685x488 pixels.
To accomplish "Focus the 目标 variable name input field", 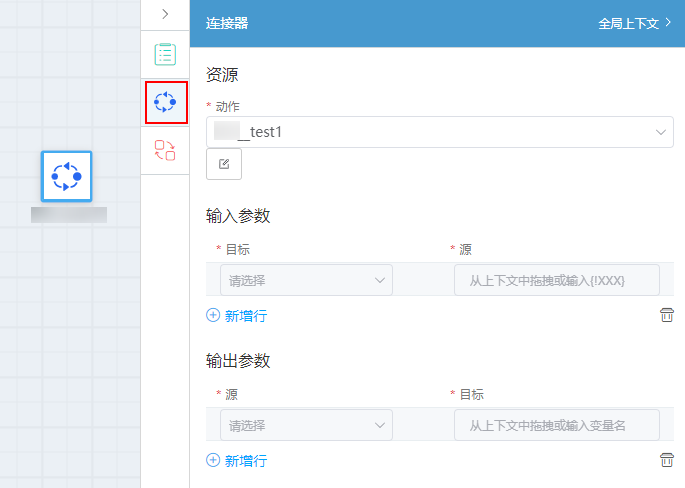I will (x=557, y=425).
